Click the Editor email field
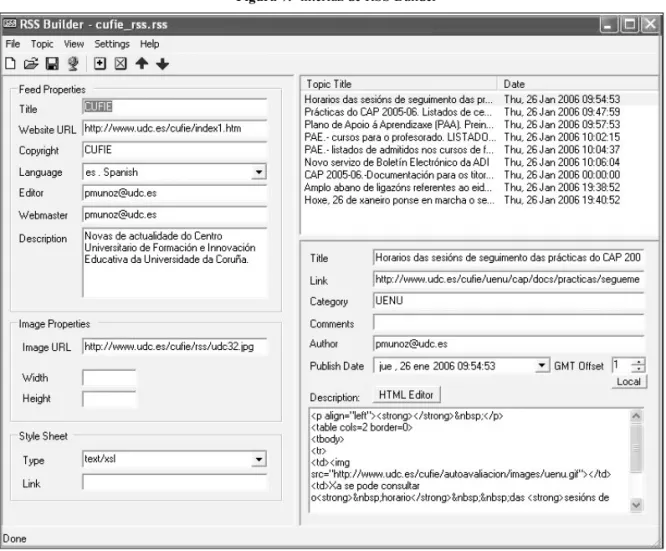The image size is (666, 551). point(175,193)
